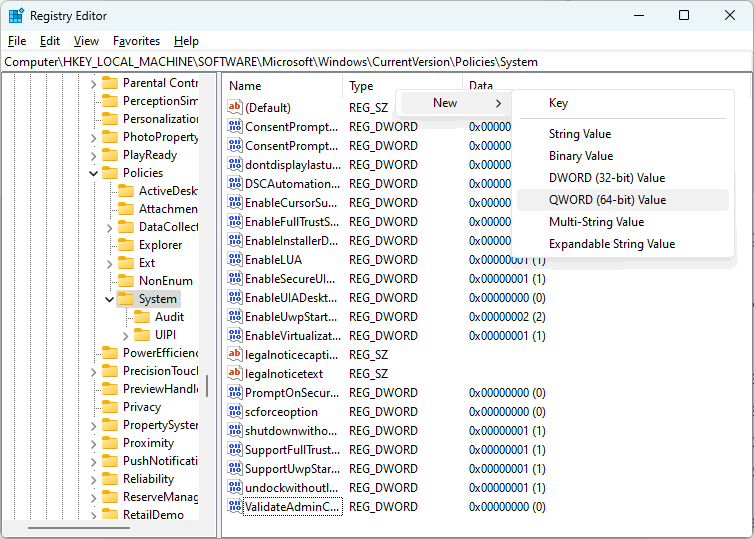Click the registry path address bar
The width and height of the screenshot is (754, 539).
tap(377, 62)
